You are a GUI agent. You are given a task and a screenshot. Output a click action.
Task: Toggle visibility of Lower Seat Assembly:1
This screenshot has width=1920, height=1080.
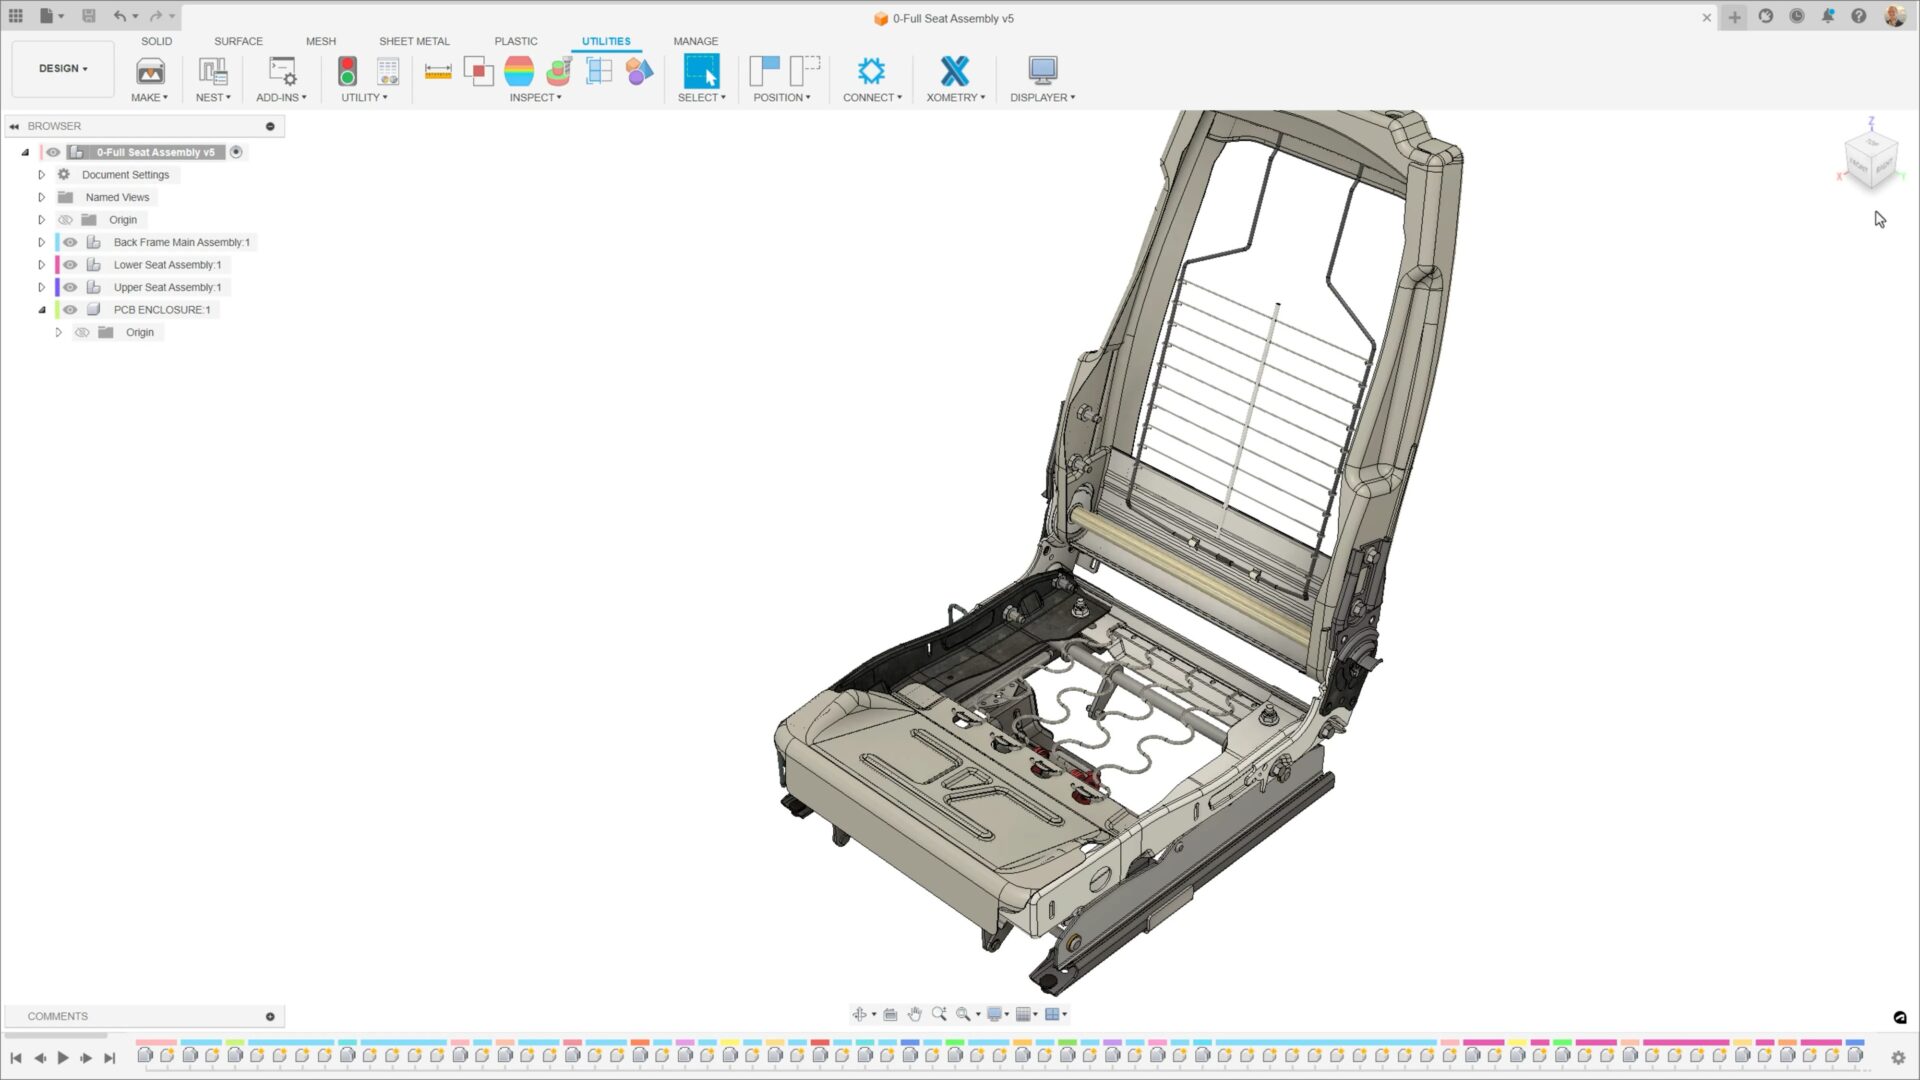tap(69, 264)
